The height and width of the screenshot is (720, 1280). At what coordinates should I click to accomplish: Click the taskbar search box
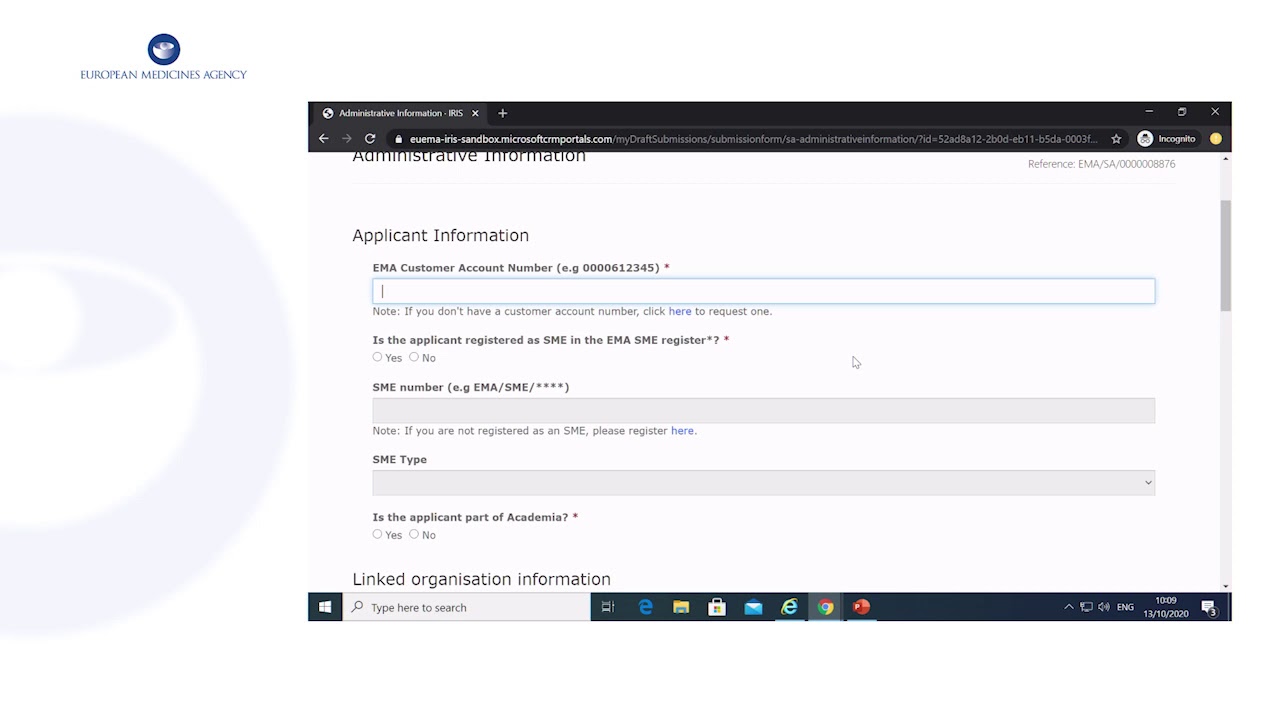click(x=466, y=607)
